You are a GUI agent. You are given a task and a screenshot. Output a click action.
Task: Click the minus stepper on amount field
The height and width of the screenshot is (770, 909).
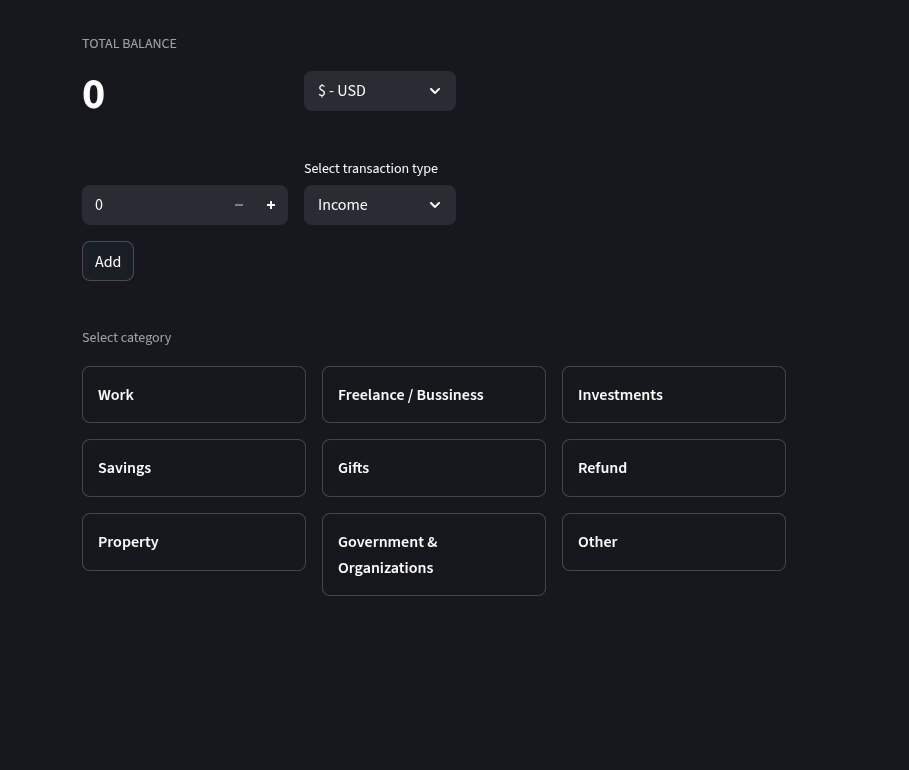[x=239, y=205]
